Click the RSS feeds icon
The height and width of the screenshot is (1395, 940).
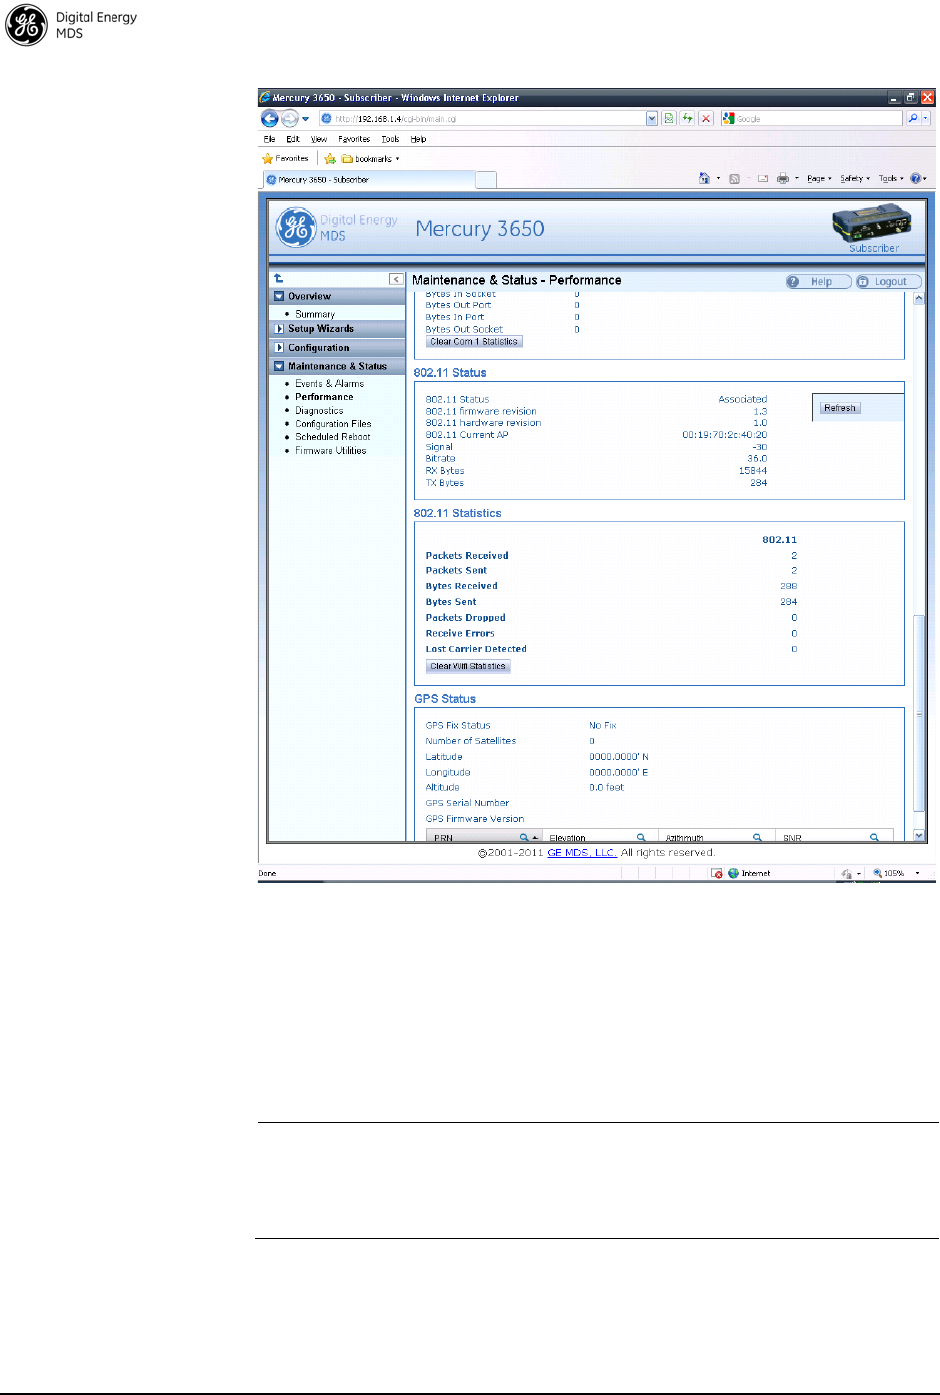tap(734, 178)
